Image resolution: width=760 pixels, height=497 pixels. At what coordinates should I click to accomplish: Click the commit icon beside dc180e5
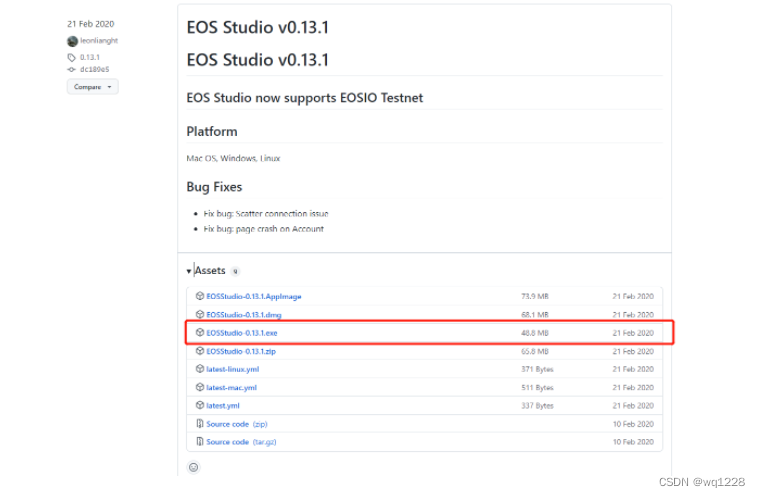click(x=72, y=70)
